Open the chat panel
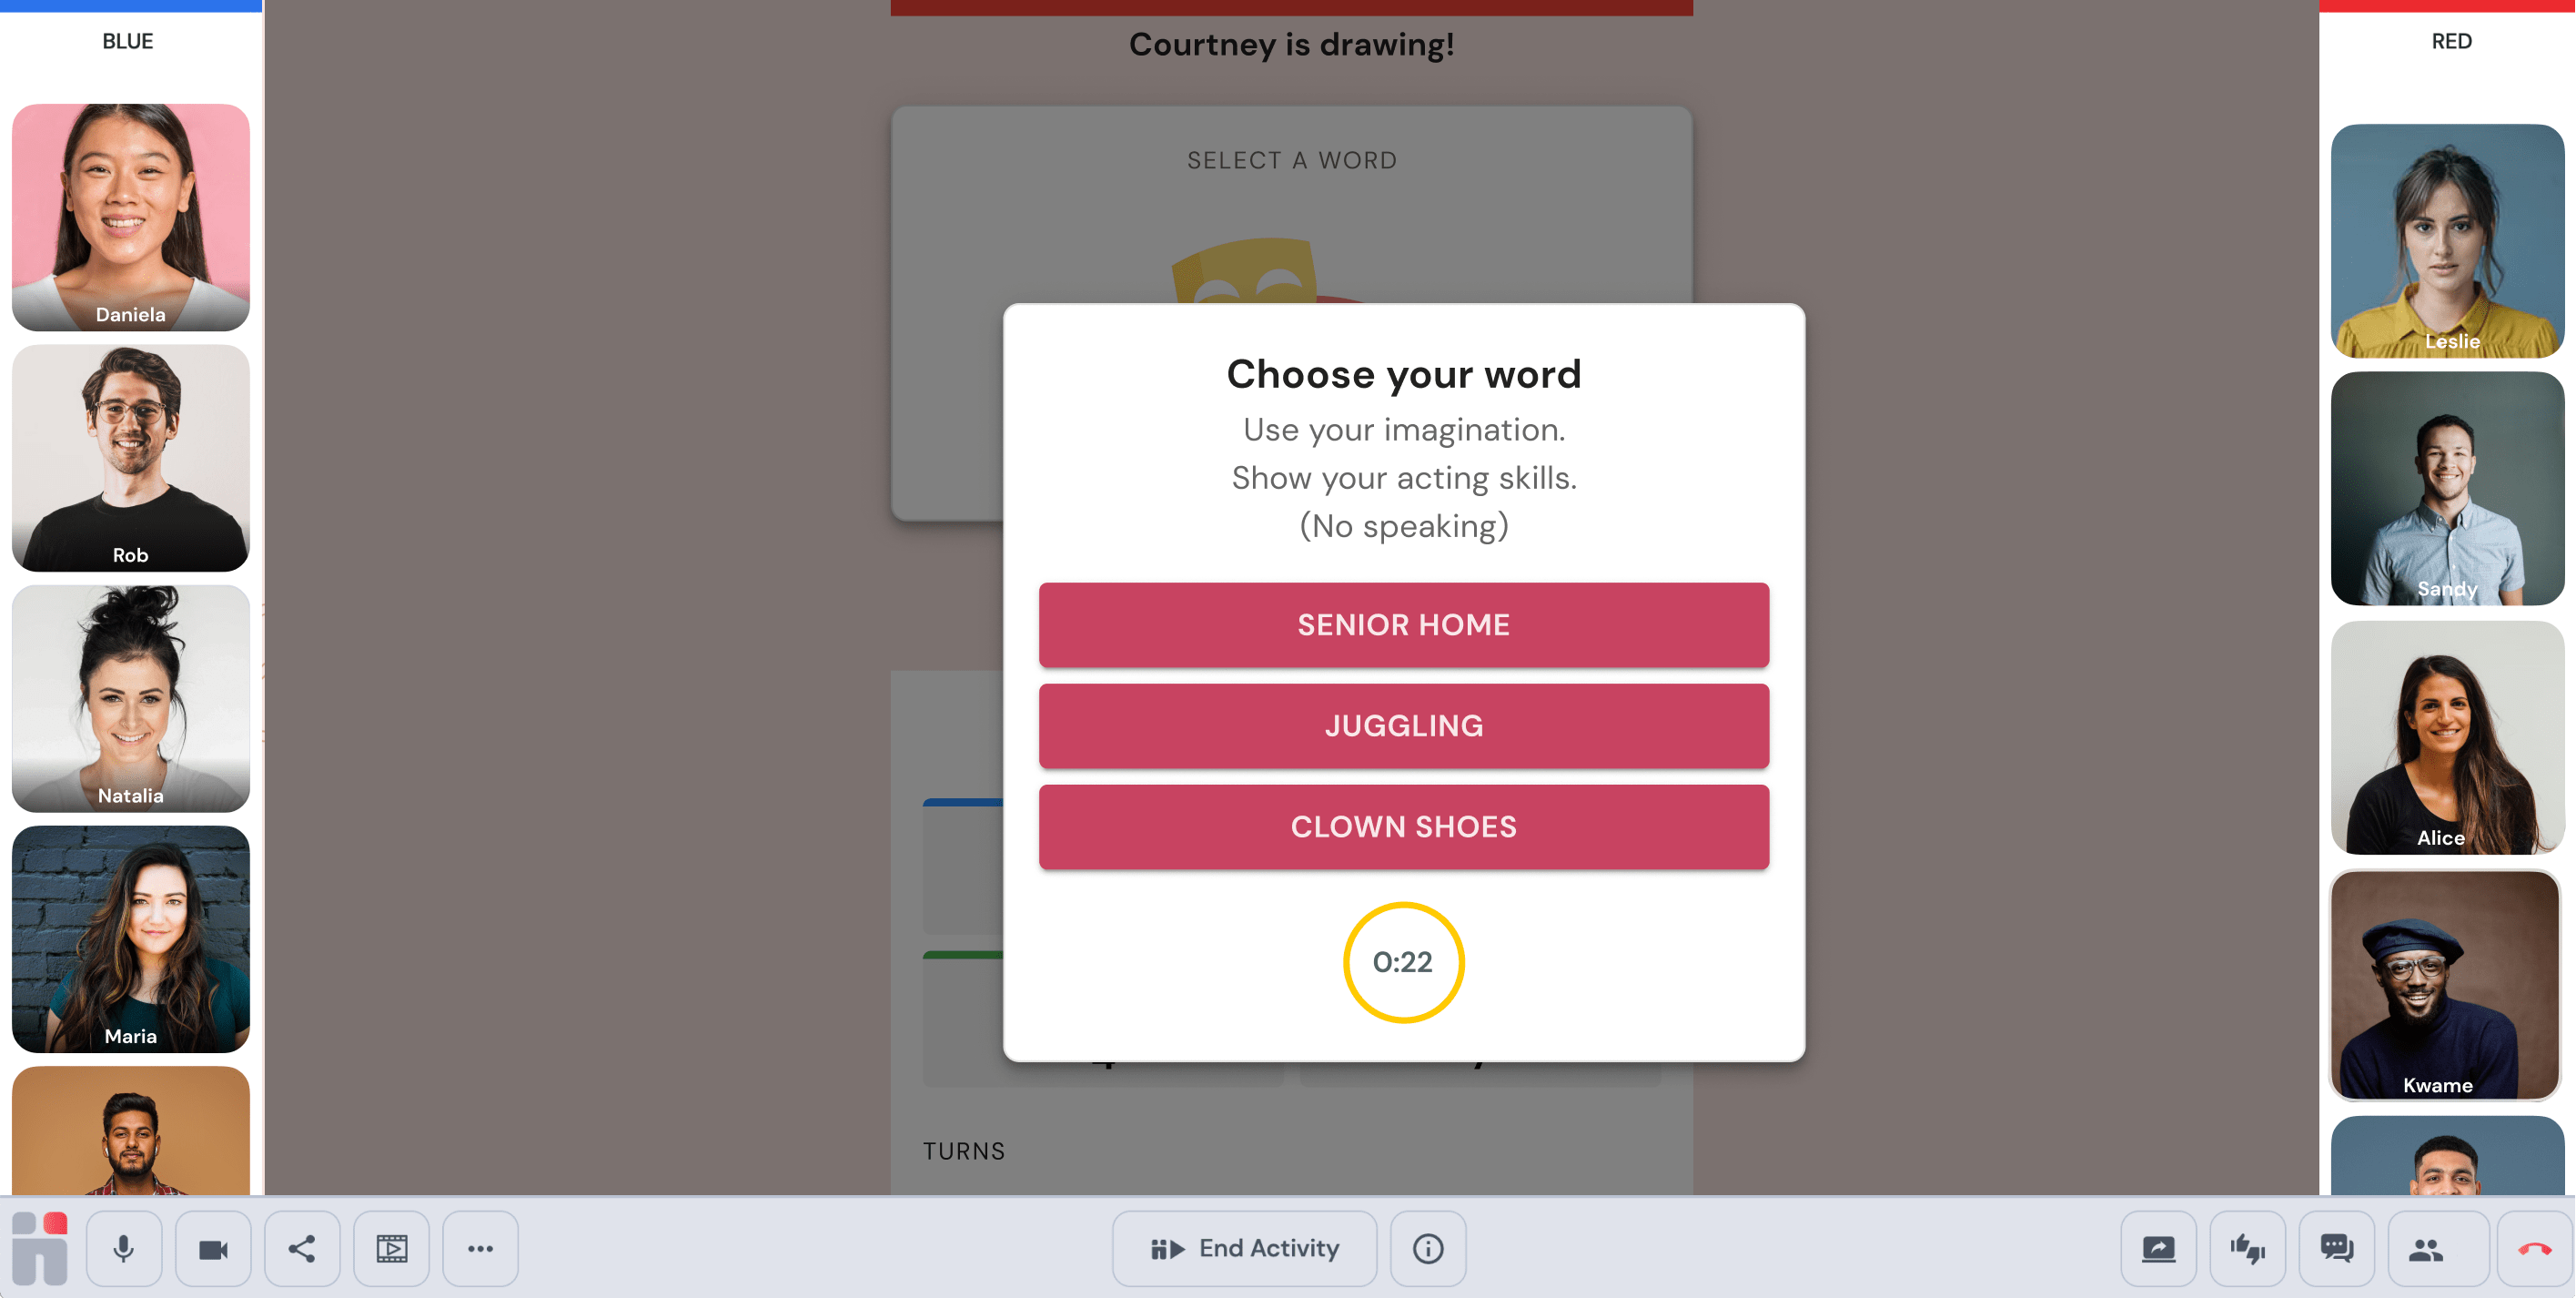 [x=2336, y=1248]
